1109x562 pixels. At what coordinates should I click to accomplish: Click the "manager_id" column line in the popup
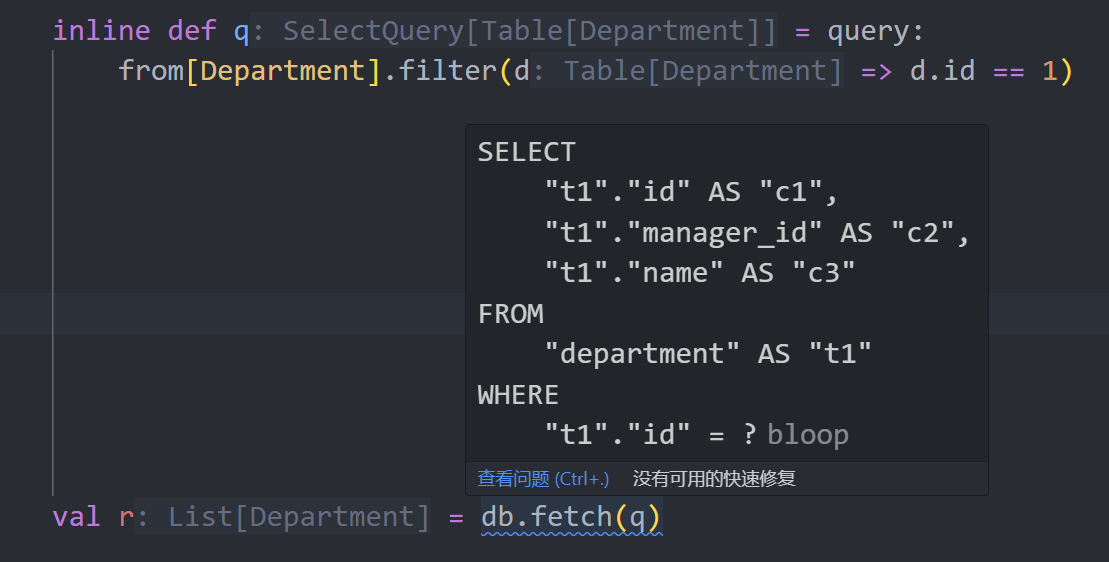click(x=757, y=233)
